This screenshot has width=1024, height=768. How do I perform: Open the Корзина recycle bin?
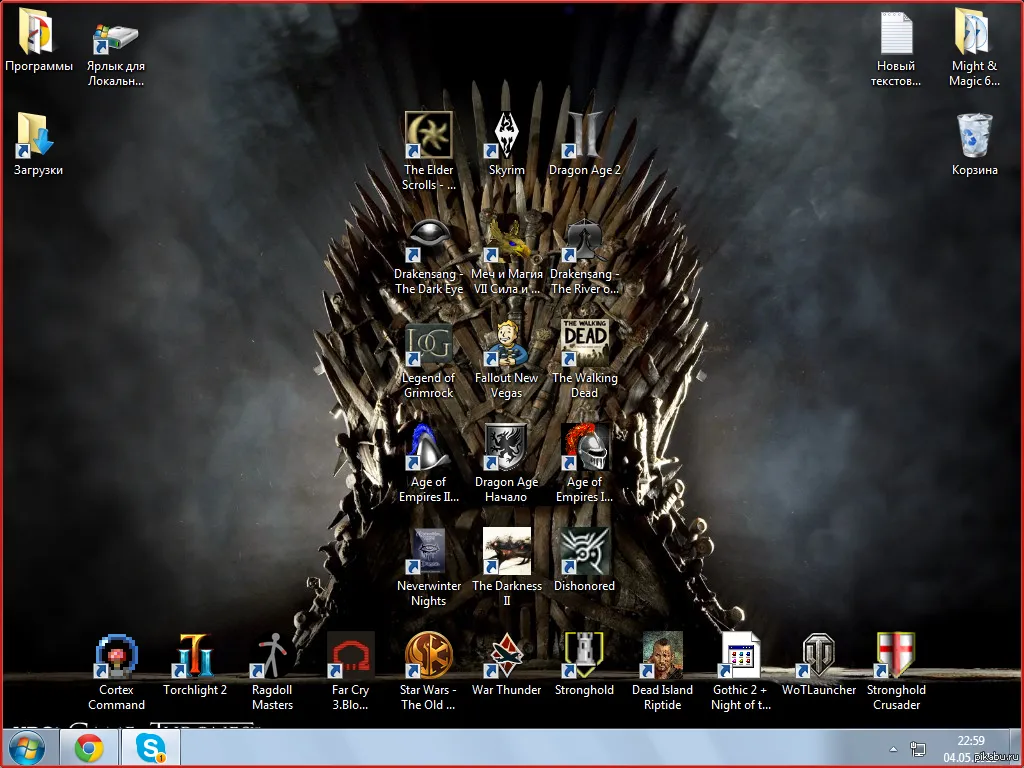[974, 135]
